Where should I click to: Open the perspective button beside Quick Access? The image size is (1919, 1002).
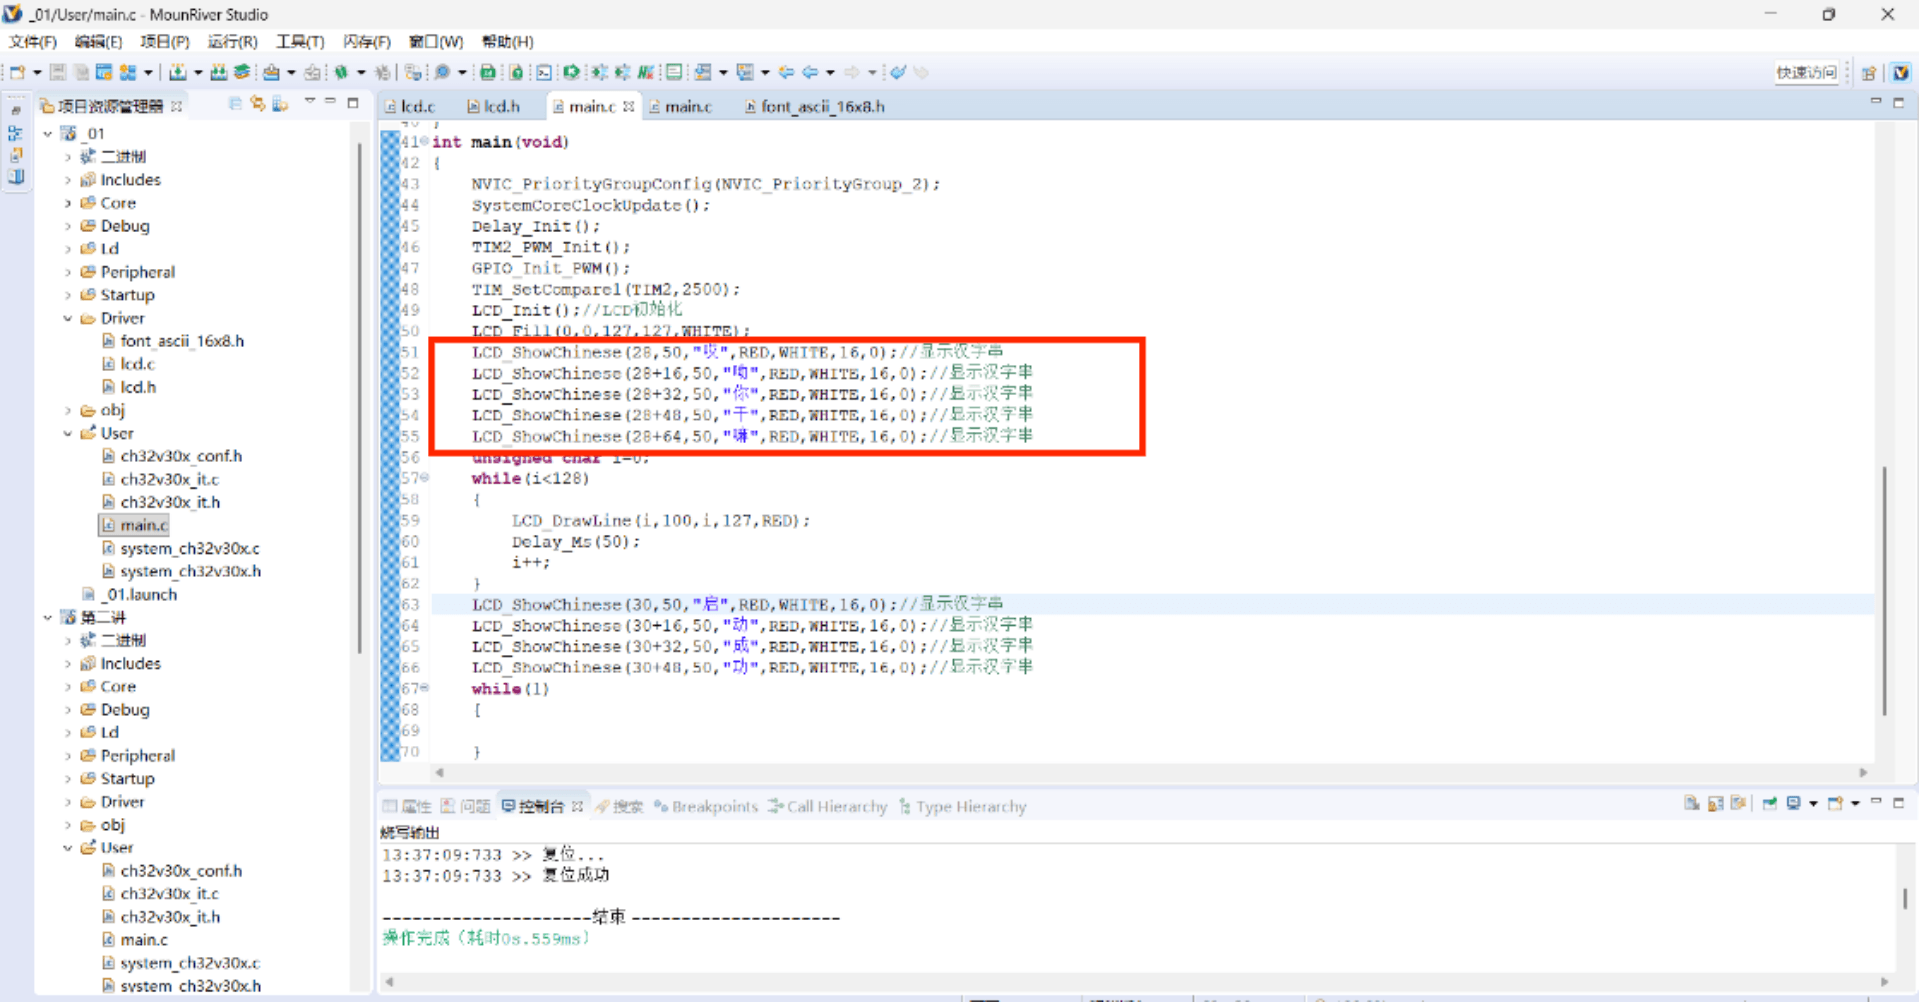[x=1868, y=72]
